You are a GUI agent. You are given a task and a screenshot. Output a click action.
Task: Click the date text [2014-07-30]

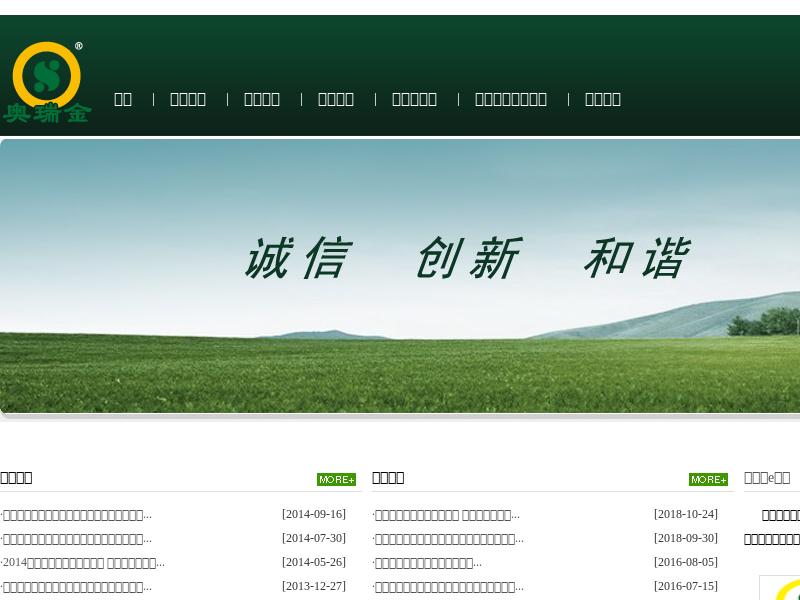coord(314,538)
